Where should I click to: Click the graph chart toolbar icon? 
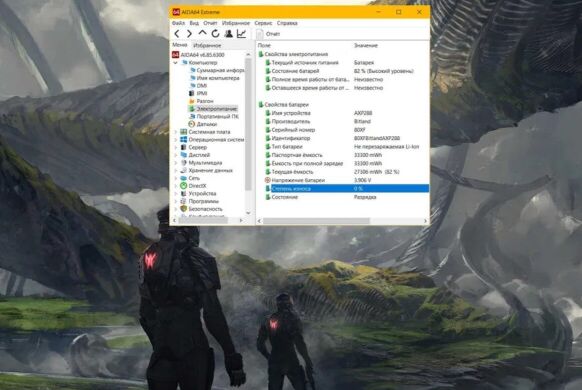point(242,34)
